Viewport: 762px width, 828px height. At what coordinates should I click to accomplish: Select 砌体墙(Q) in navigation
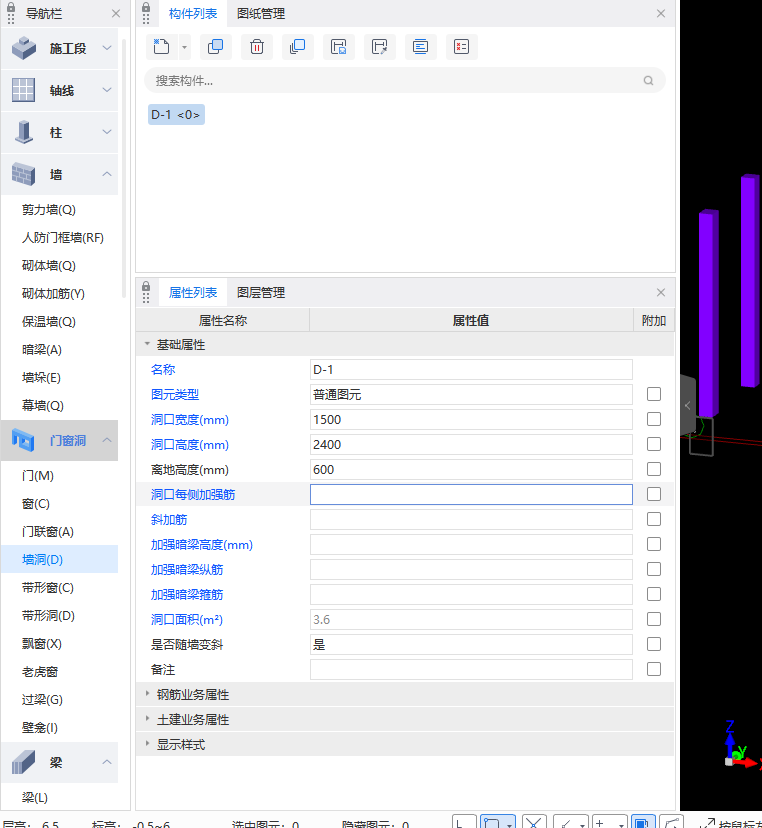(x=49, y=266)
